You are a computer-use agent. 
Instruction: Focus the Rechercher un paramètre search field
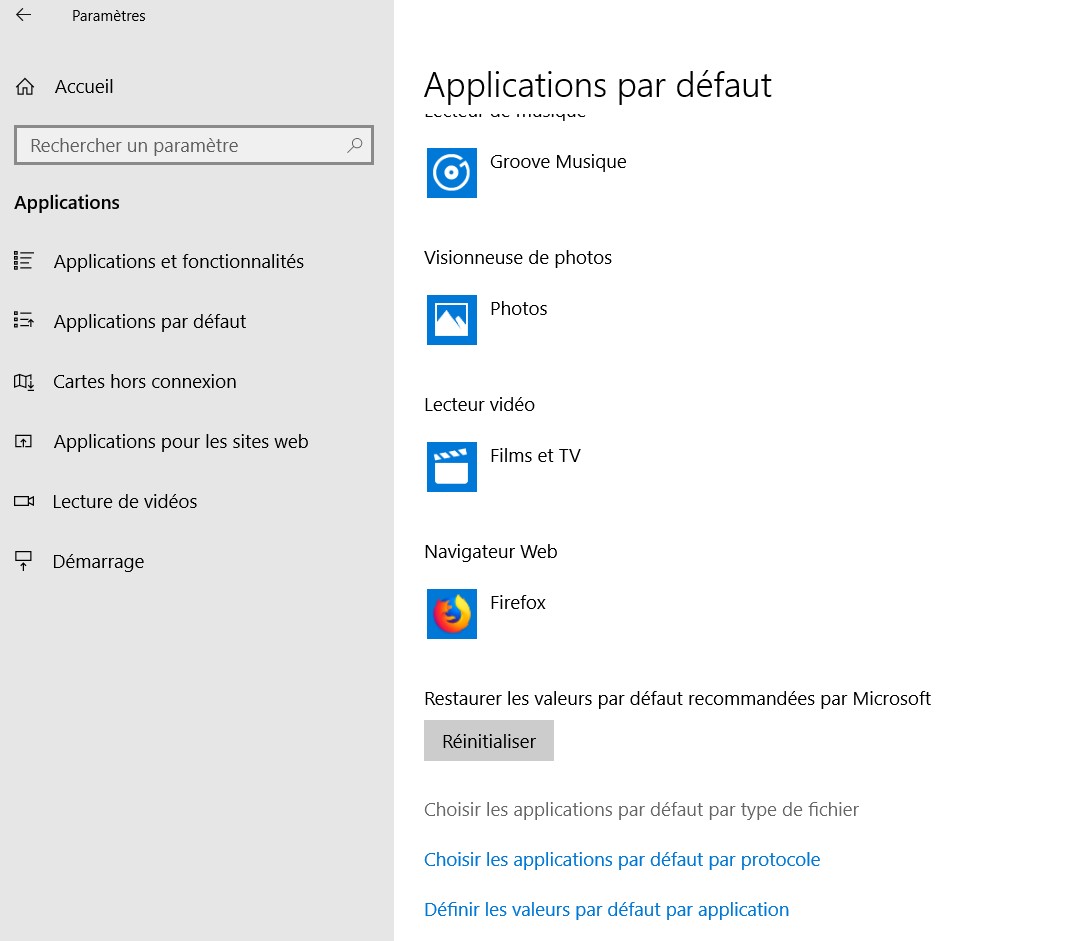point(180,146)
